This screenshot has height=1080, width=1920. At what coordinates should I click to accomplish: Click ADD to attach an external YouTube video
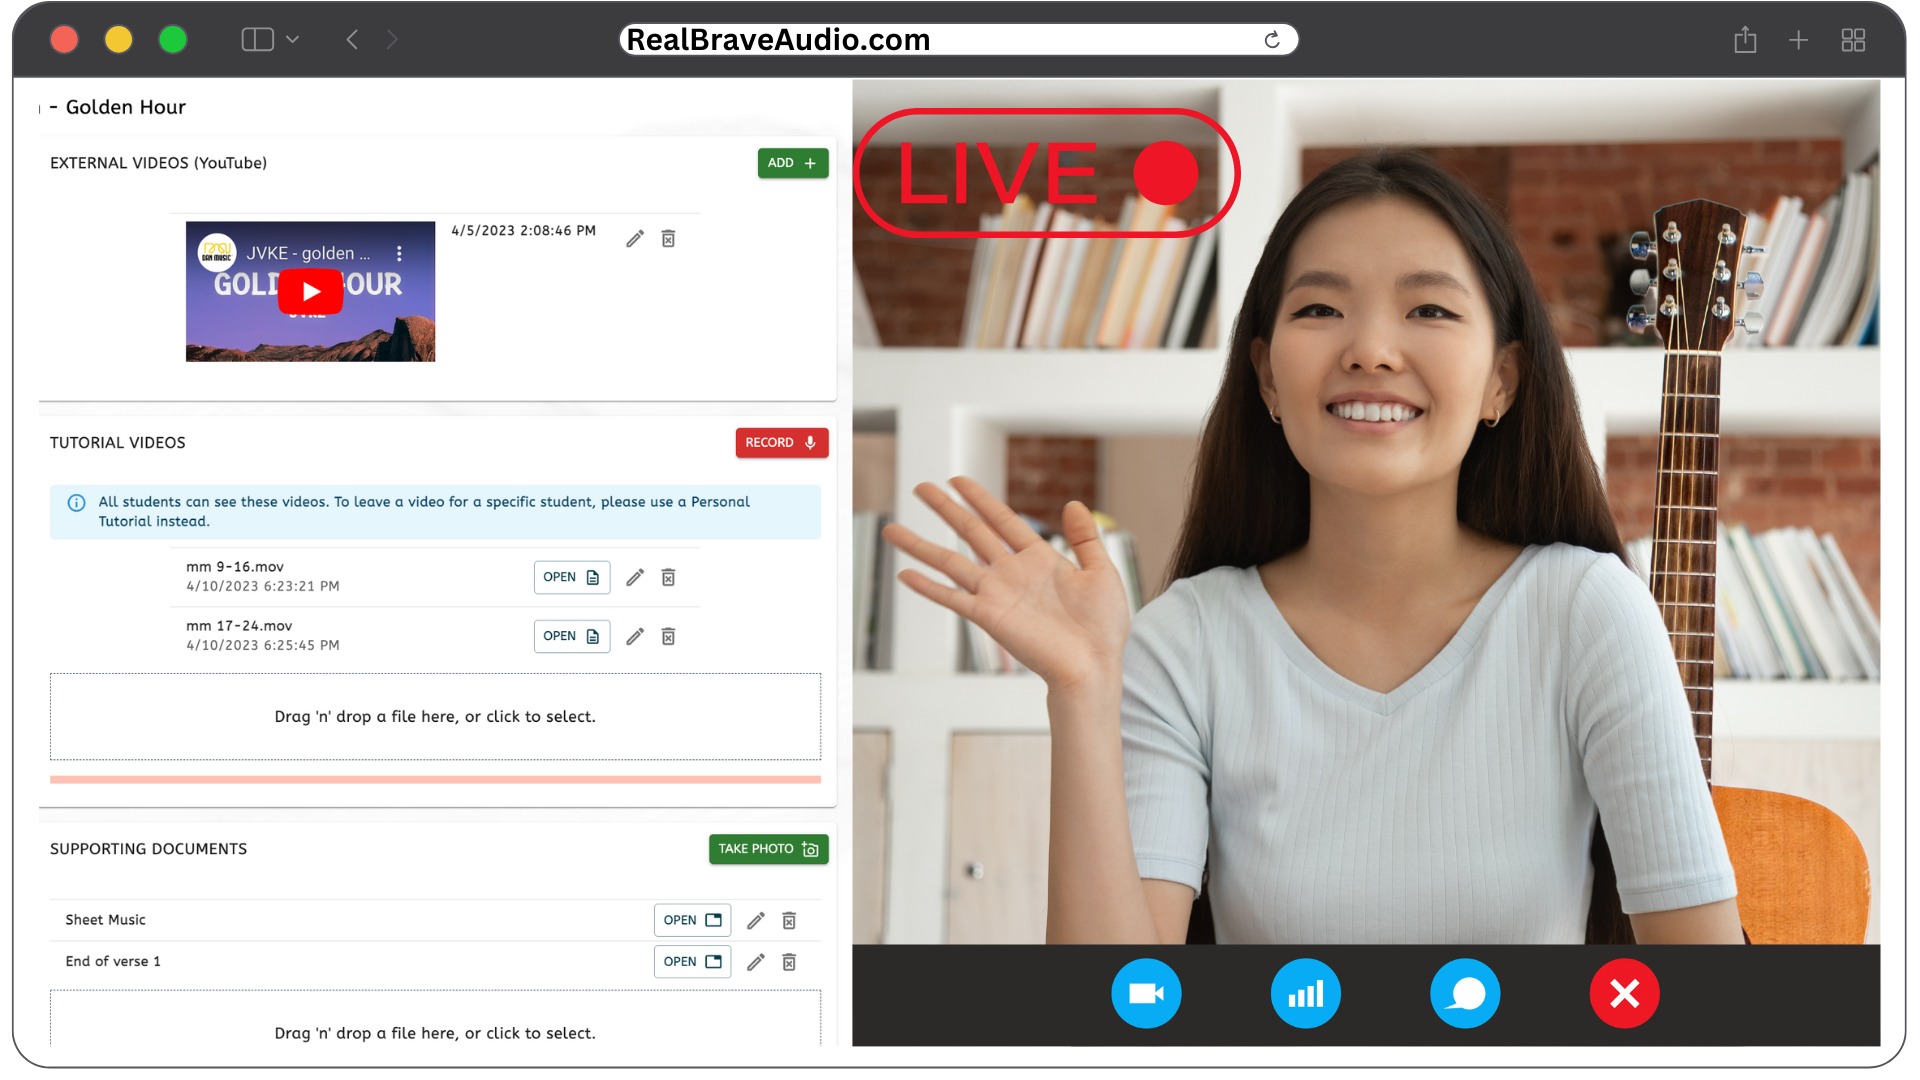792,162
